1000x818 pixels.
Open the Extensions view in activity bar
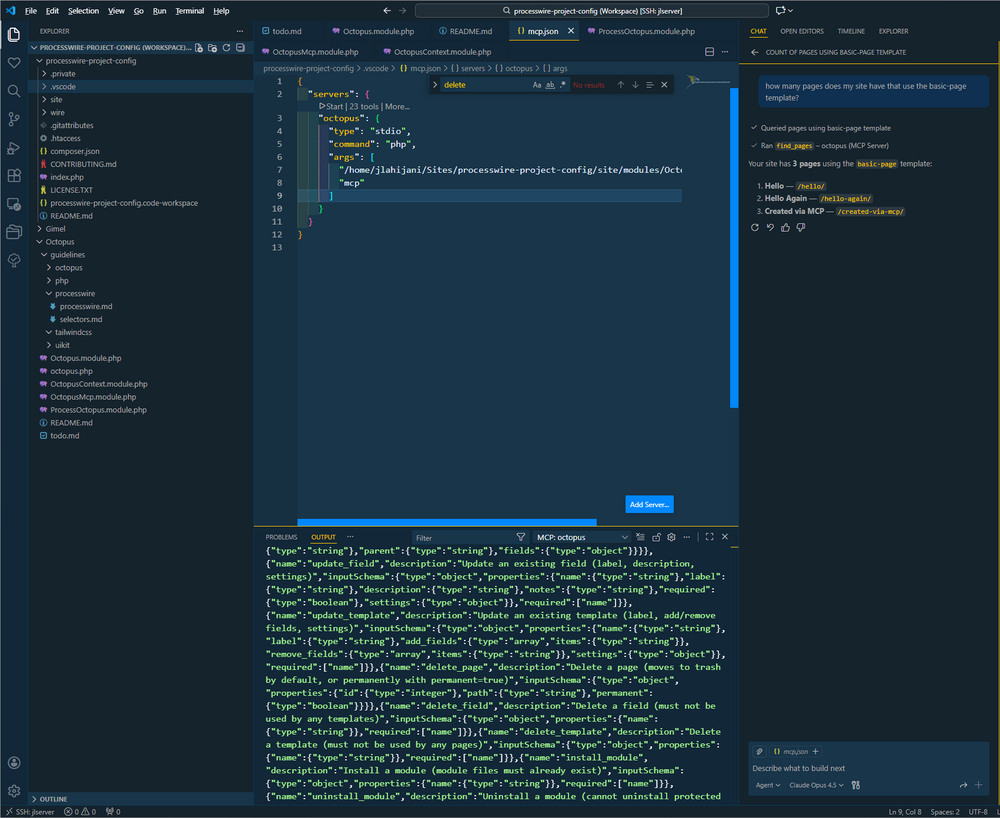pyautogui.click(x=14, y=175)
